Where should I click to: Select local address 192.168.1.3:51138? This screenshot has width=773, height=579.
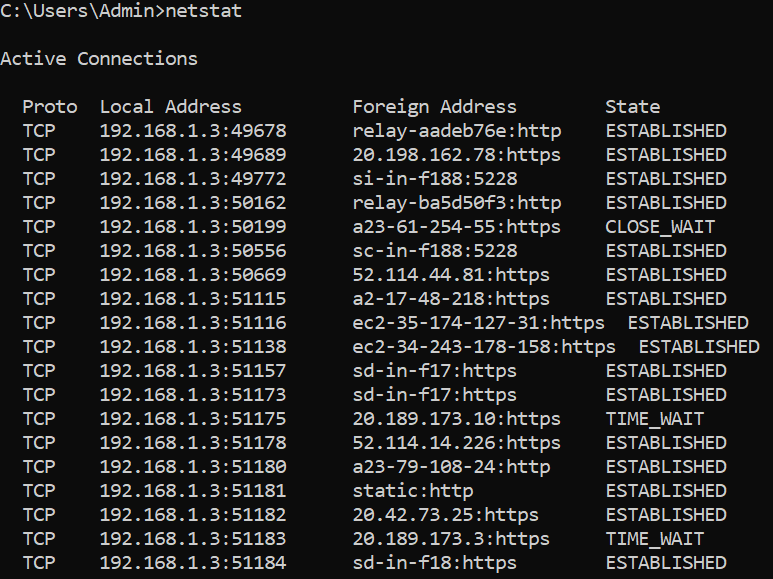point(193,347)
